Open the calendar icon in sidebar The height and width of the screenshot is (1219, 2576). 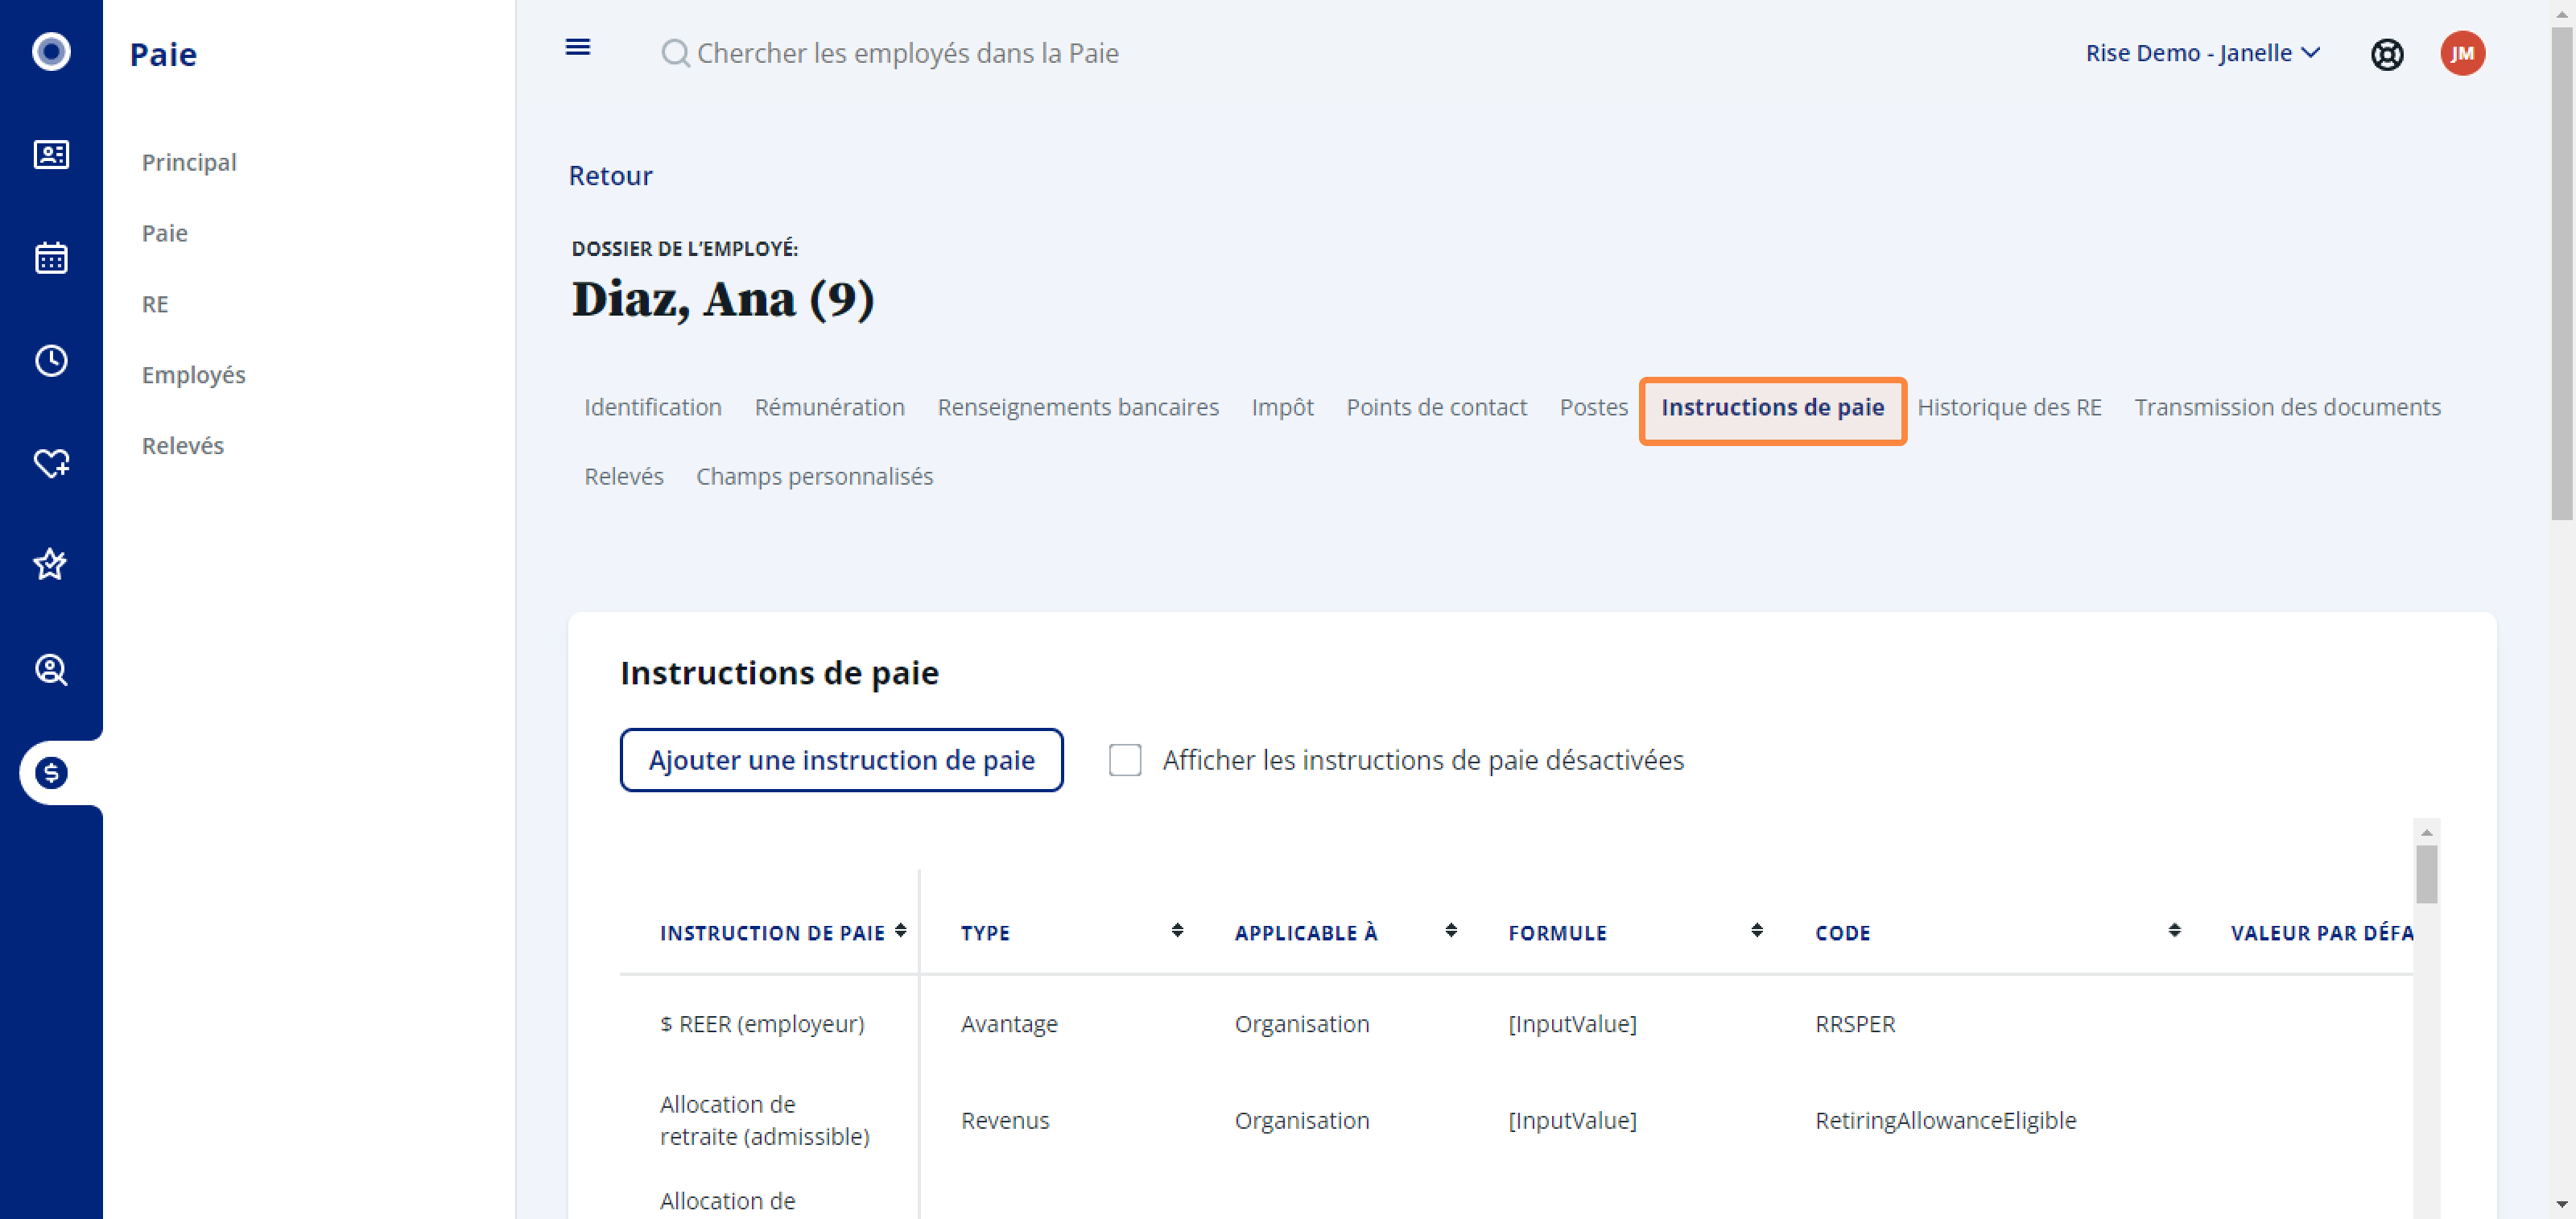coord(51,257)
